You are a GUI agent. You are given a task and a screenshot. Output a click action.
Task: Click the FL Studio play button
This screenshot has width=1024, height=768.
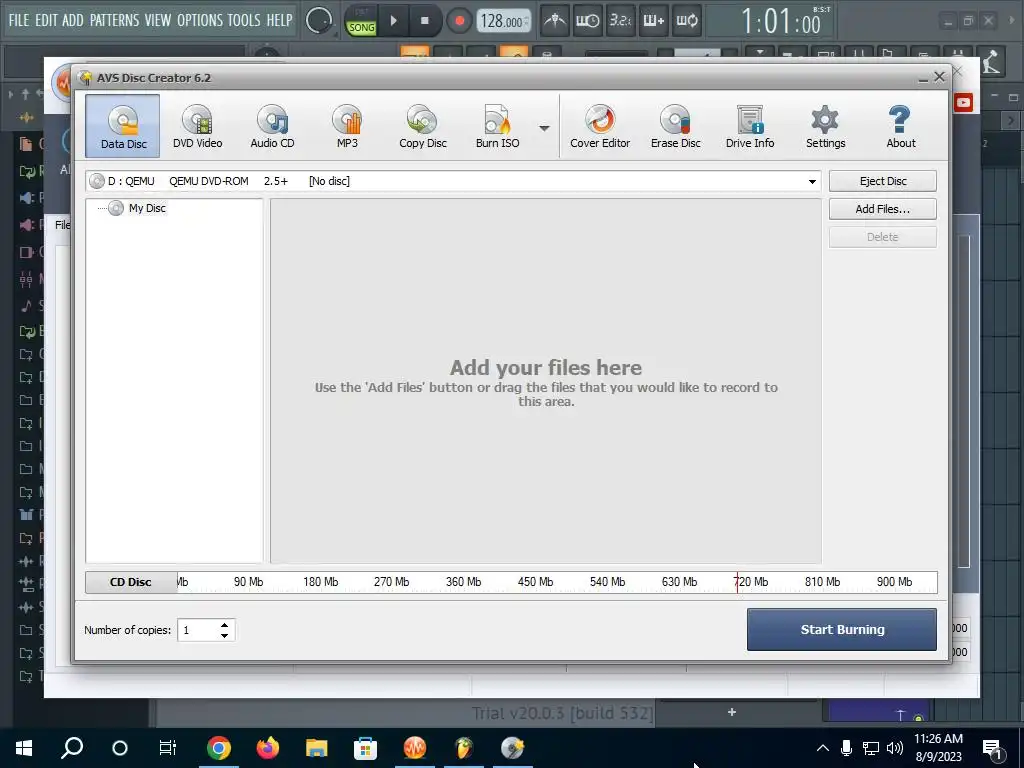point(393,21)
